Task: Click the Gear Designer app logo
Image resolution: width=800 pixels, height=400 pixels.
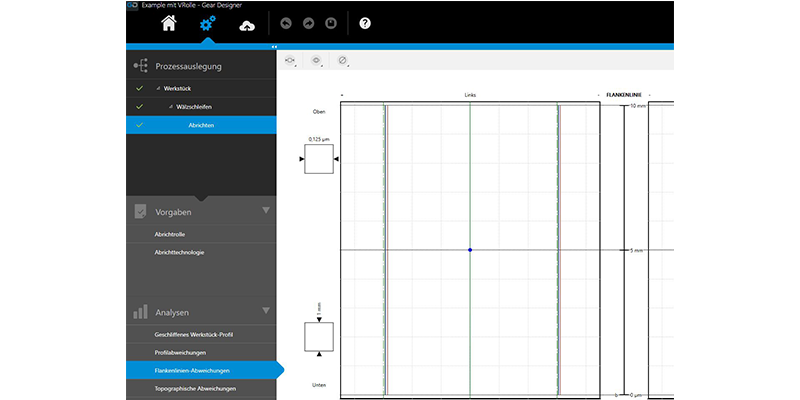Action: [132, 5]
